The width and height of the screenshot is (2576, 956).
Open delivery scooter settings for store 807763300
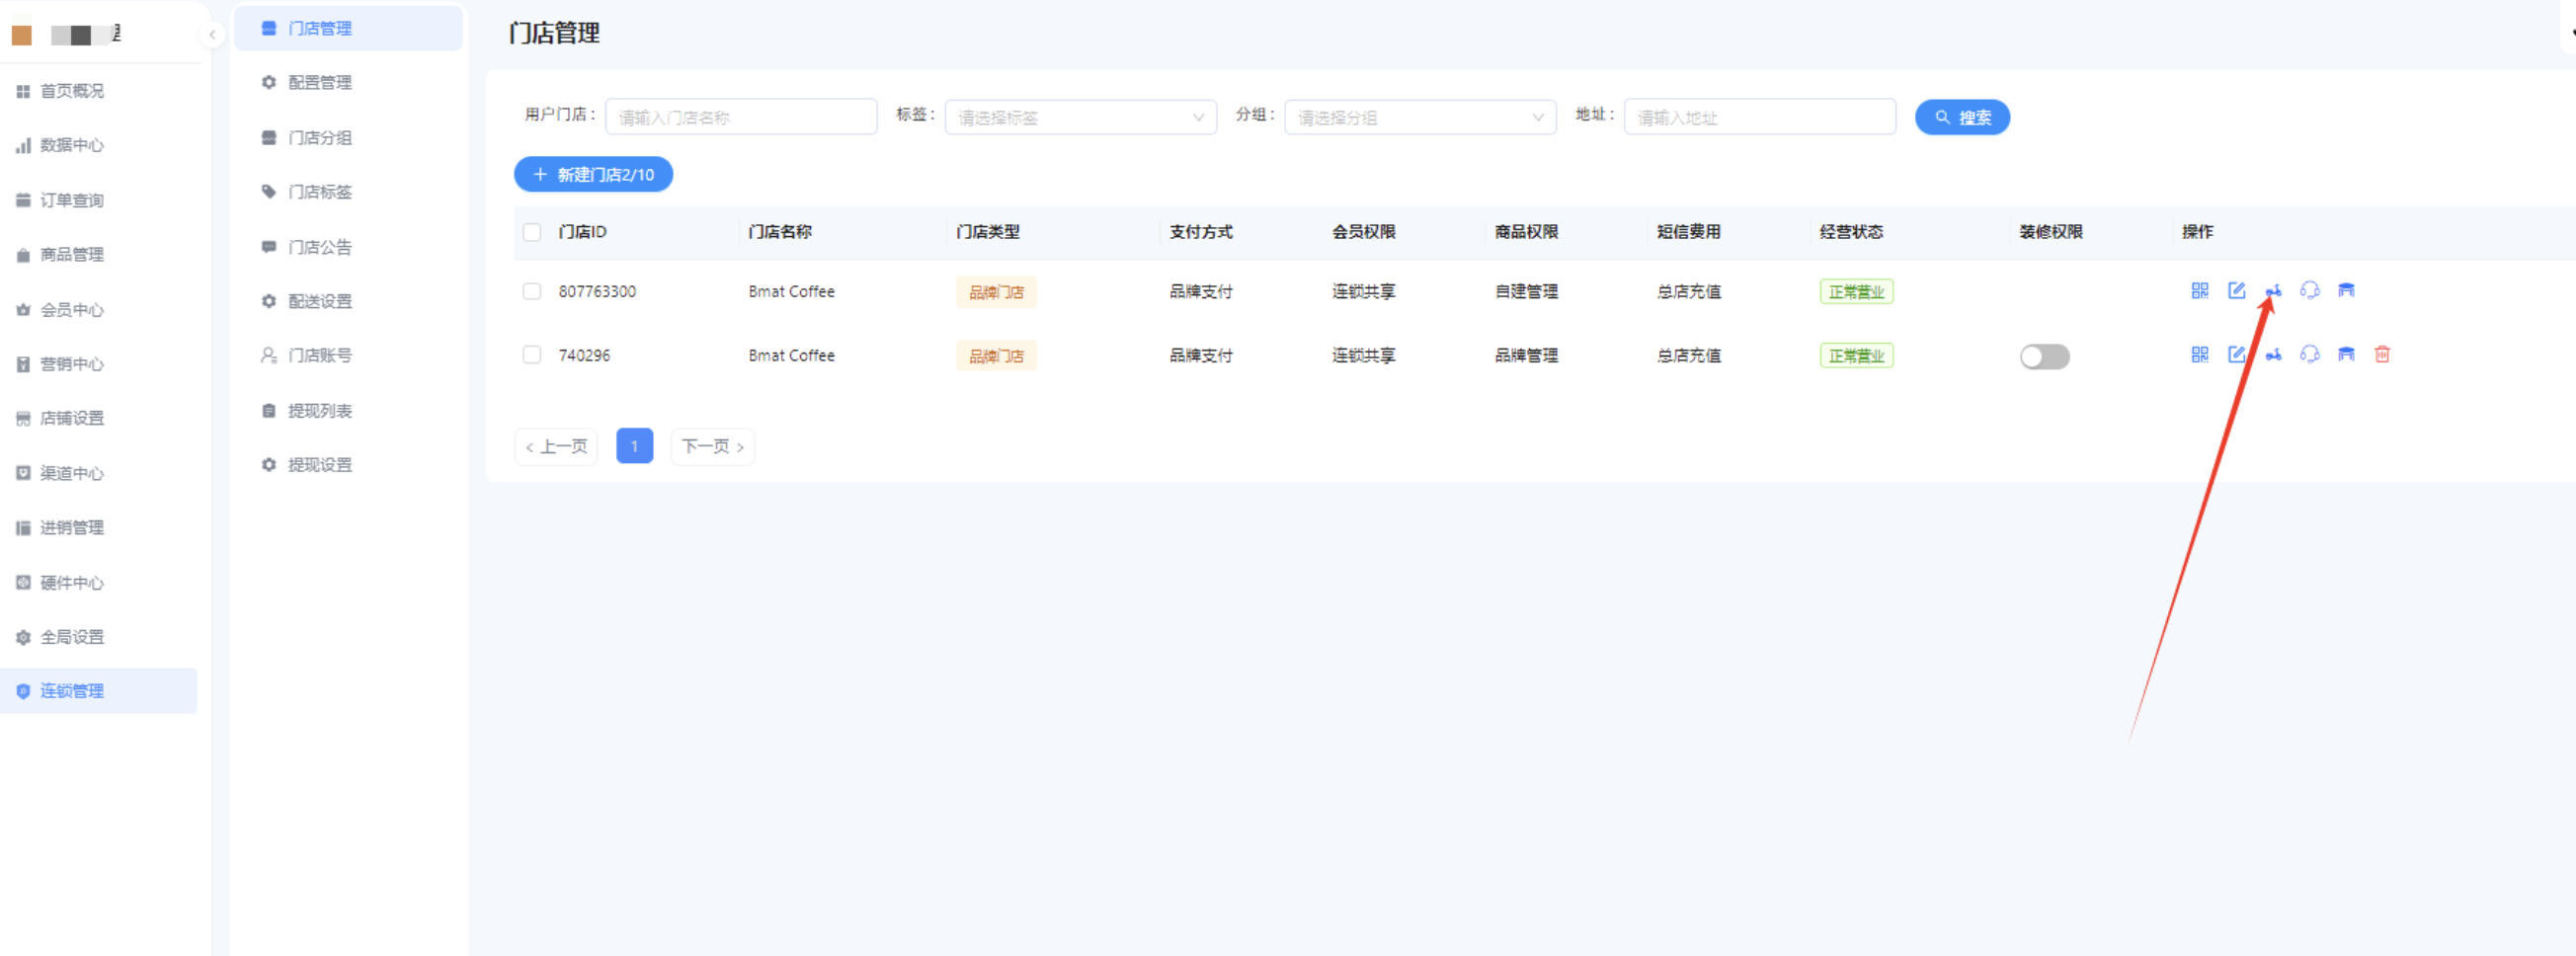pyautogui.click(x=2273, y=290)
